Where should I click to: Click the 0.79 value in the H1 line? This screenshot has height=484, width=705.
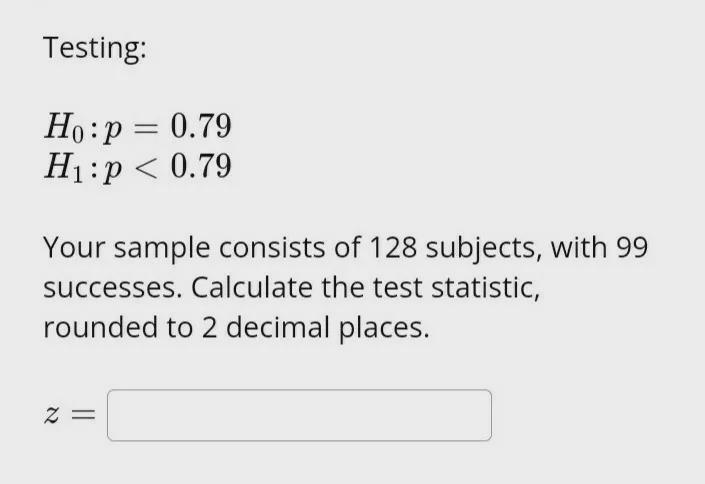pyautogui.click(x=201, y=166)
